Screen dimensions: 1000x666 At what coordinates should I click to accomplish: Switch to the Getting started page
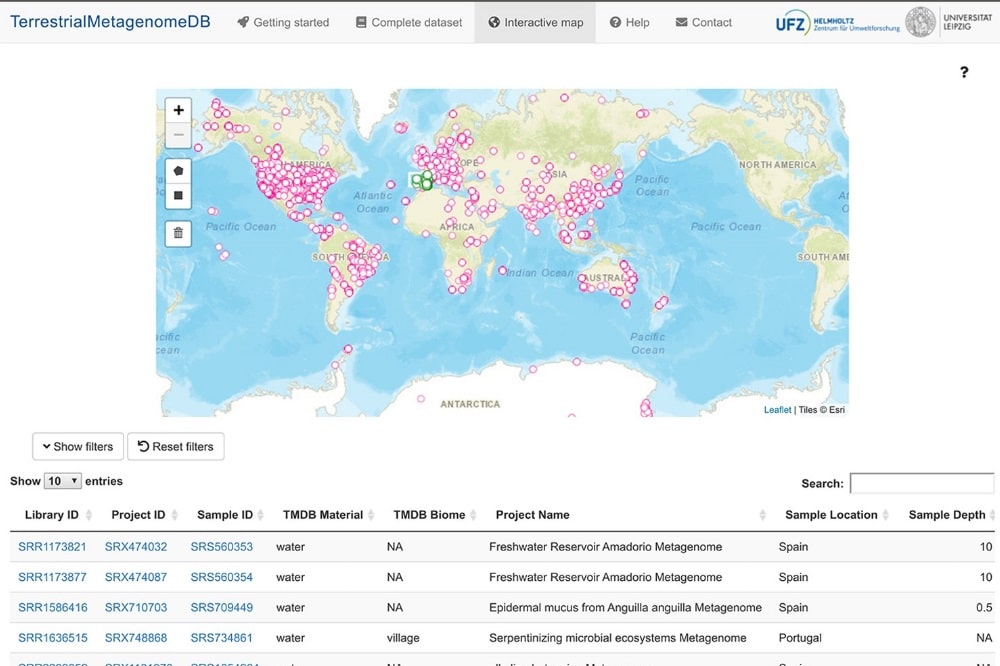point(283,21)
